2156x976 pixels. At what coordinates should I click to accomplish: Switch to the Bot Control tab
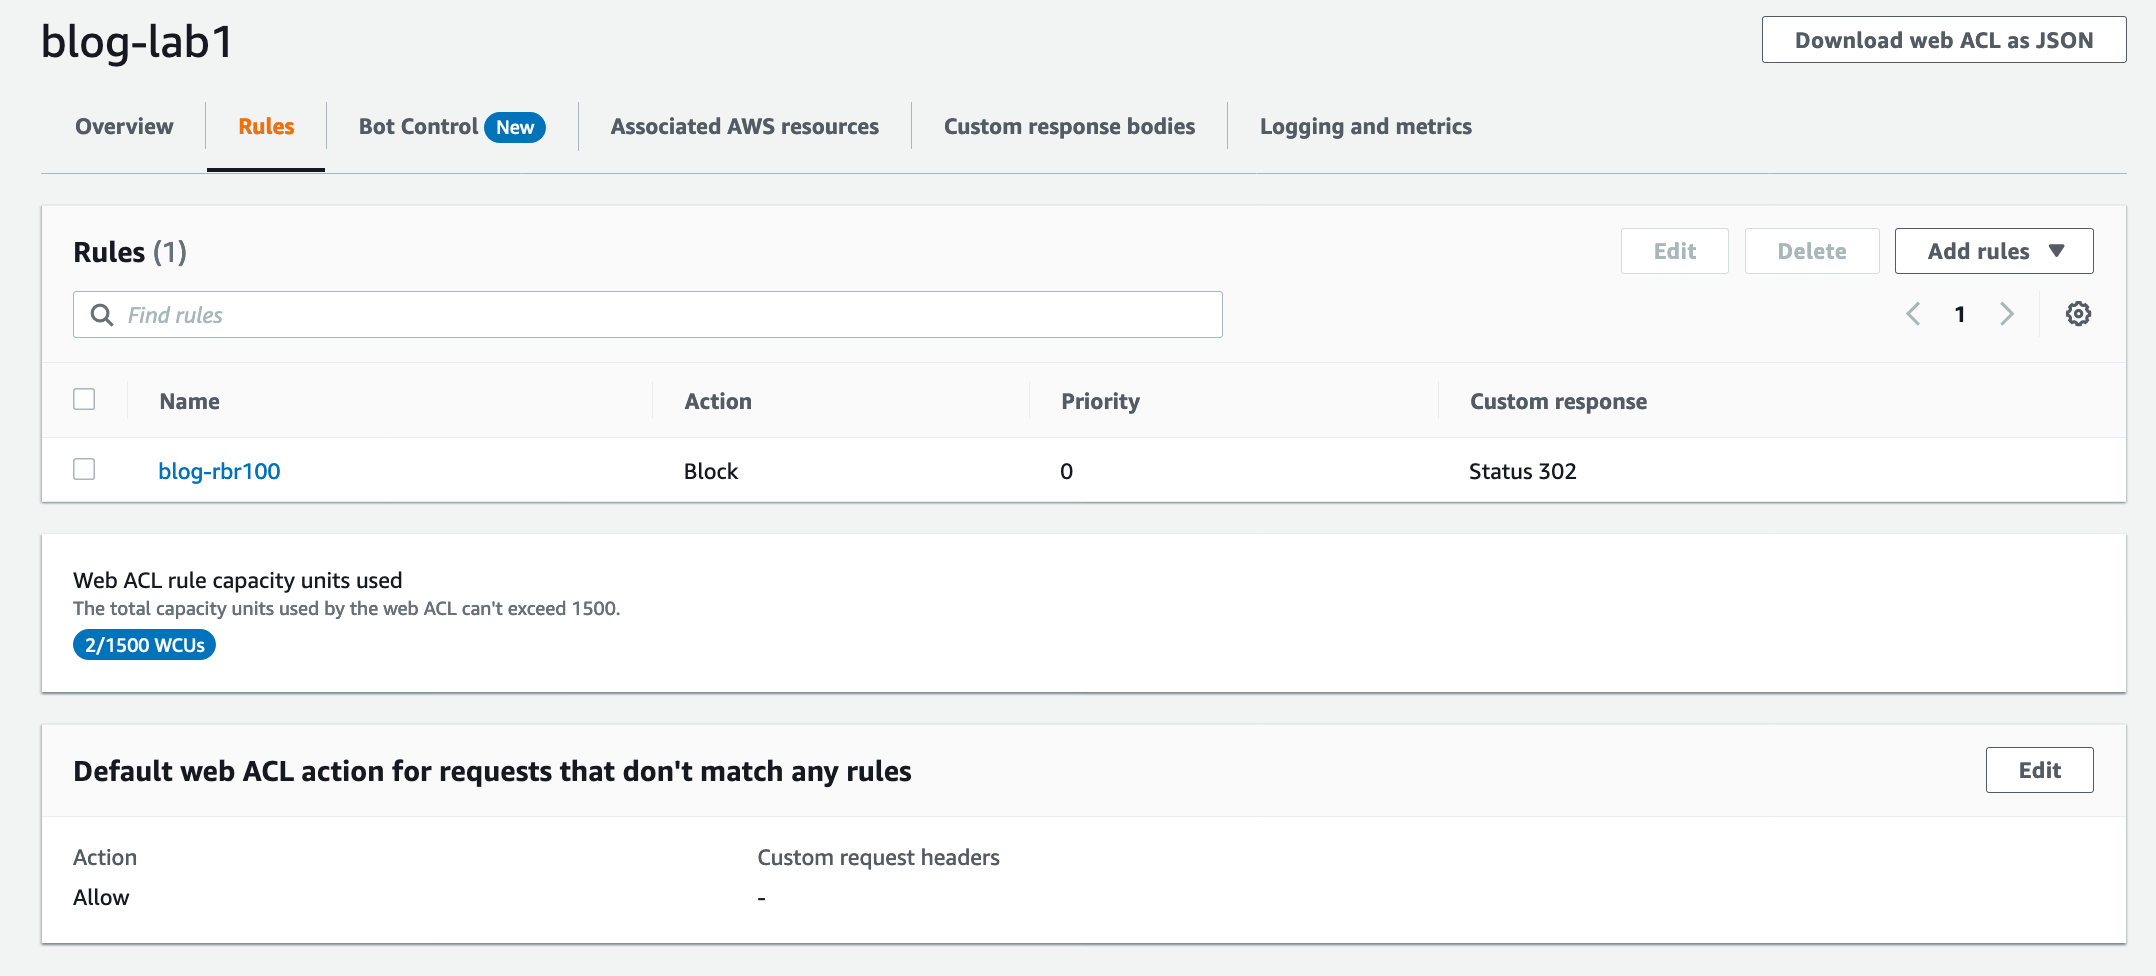tap(418, 126)
